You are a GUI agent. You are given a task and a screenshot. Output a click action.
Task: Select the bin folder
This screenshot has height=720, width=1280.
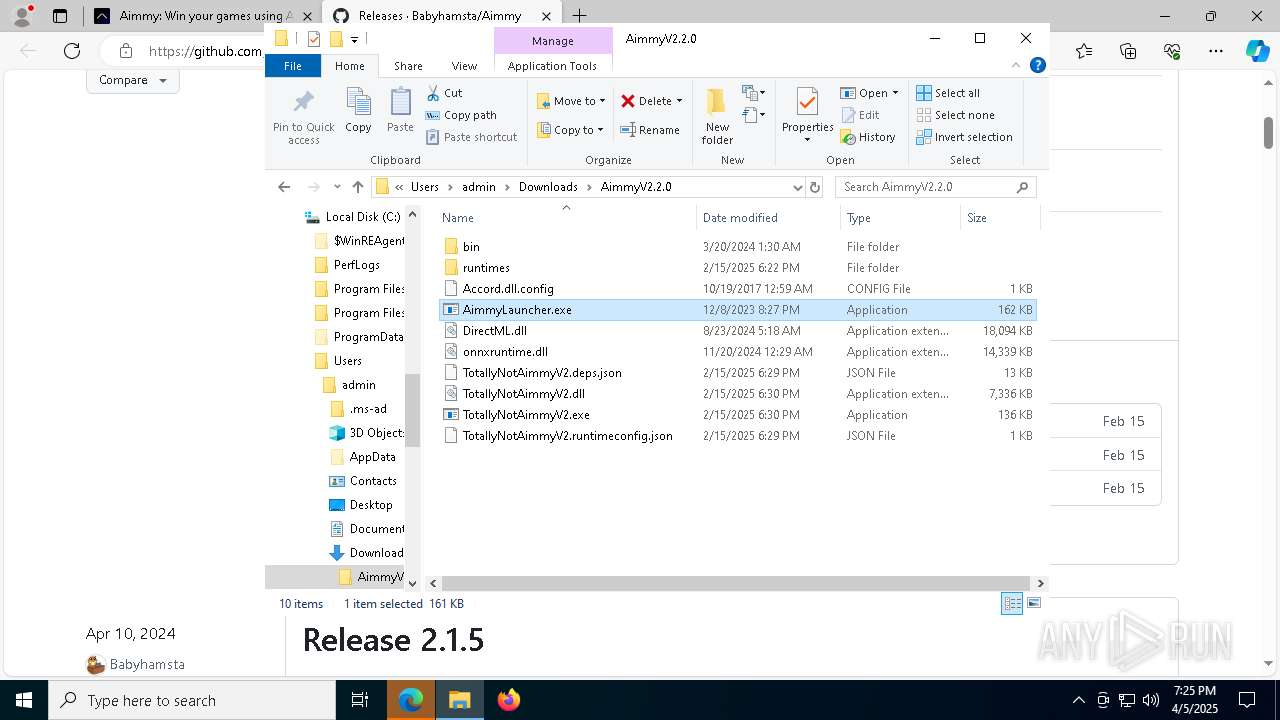point(737,247)
